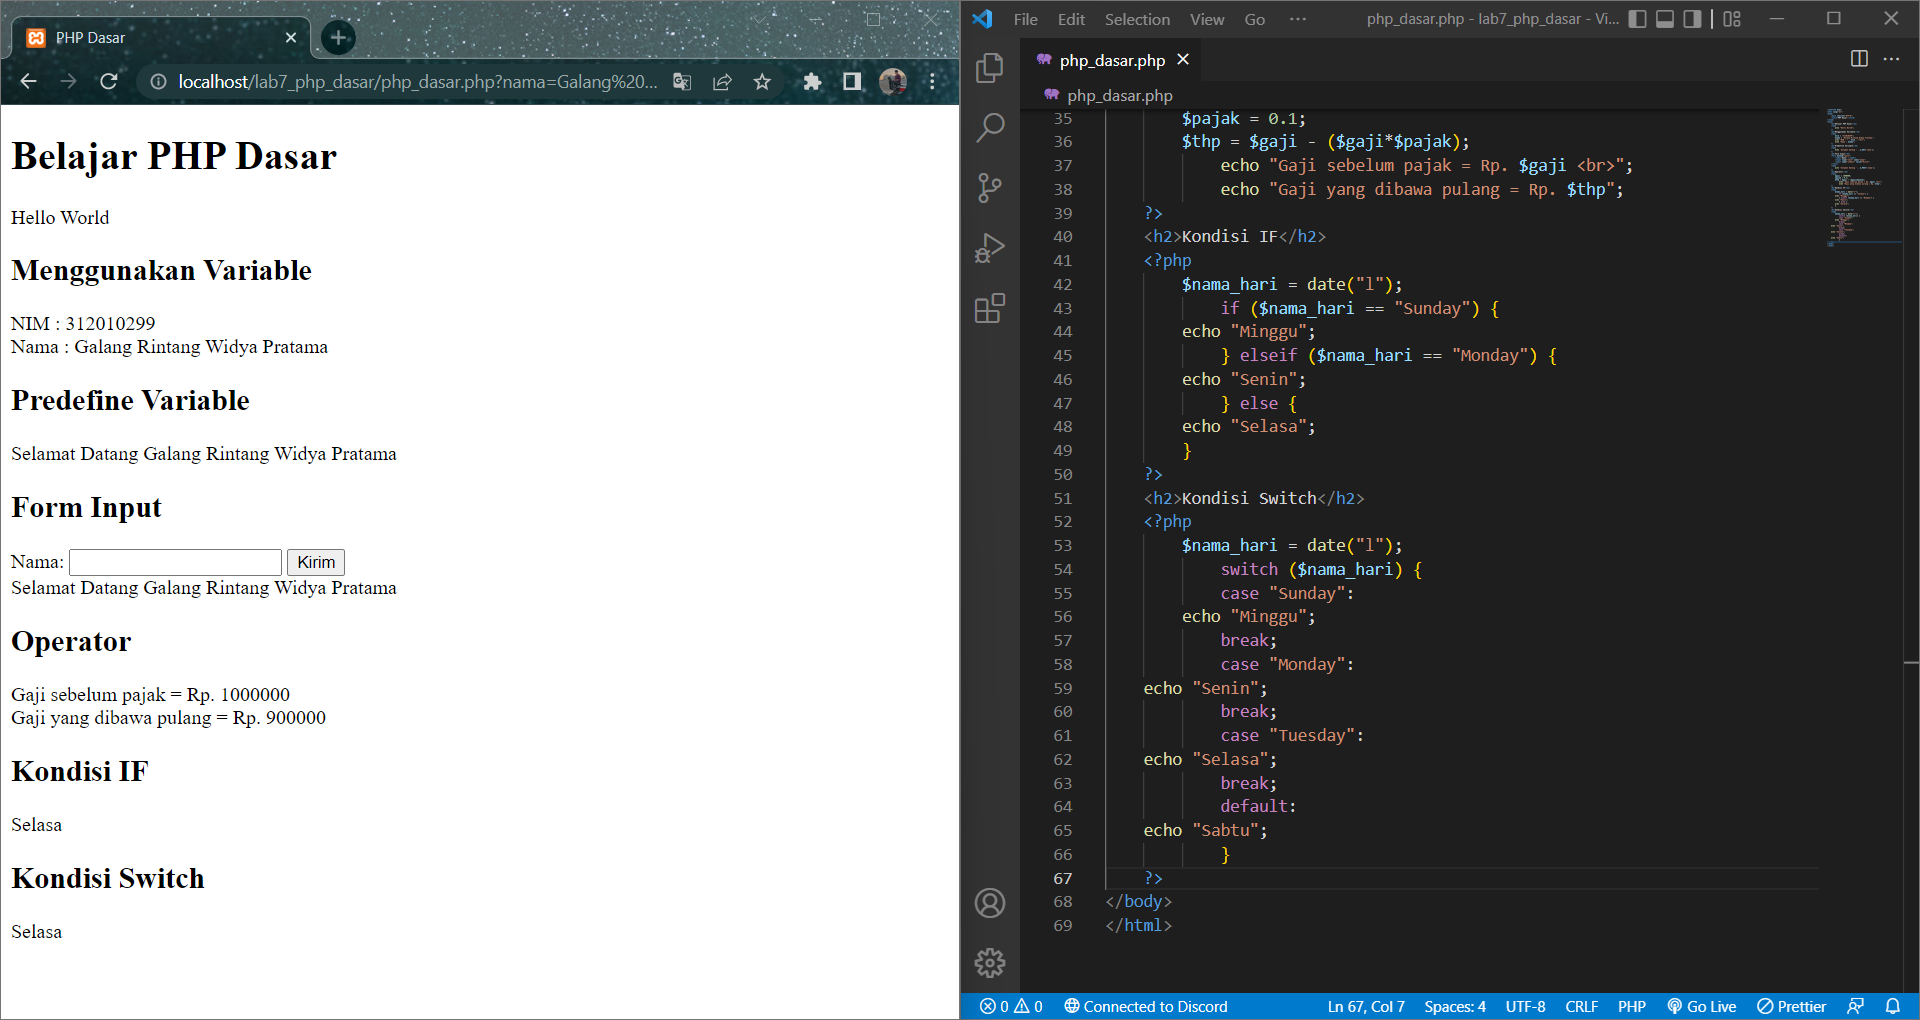The height and width of the screenshot is (1020, 1920).
Task: Toggle the Secondary Side Bar
Action: 1692,19
